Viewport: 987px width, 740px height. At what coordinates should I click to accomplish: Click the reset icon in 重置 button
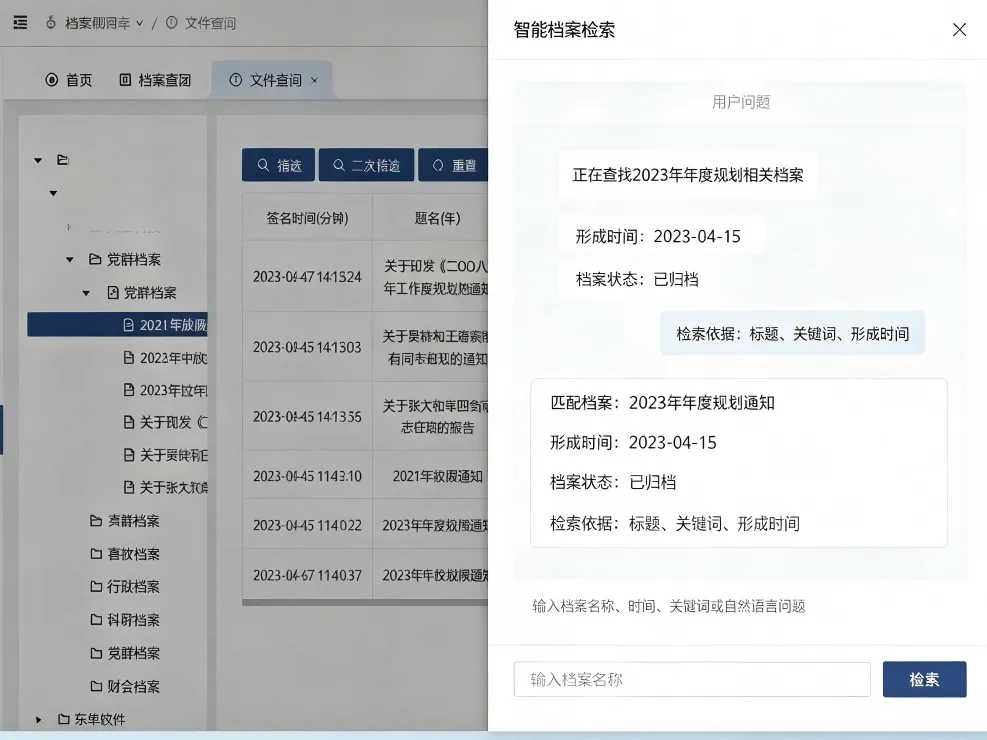(x=438, y=165)
